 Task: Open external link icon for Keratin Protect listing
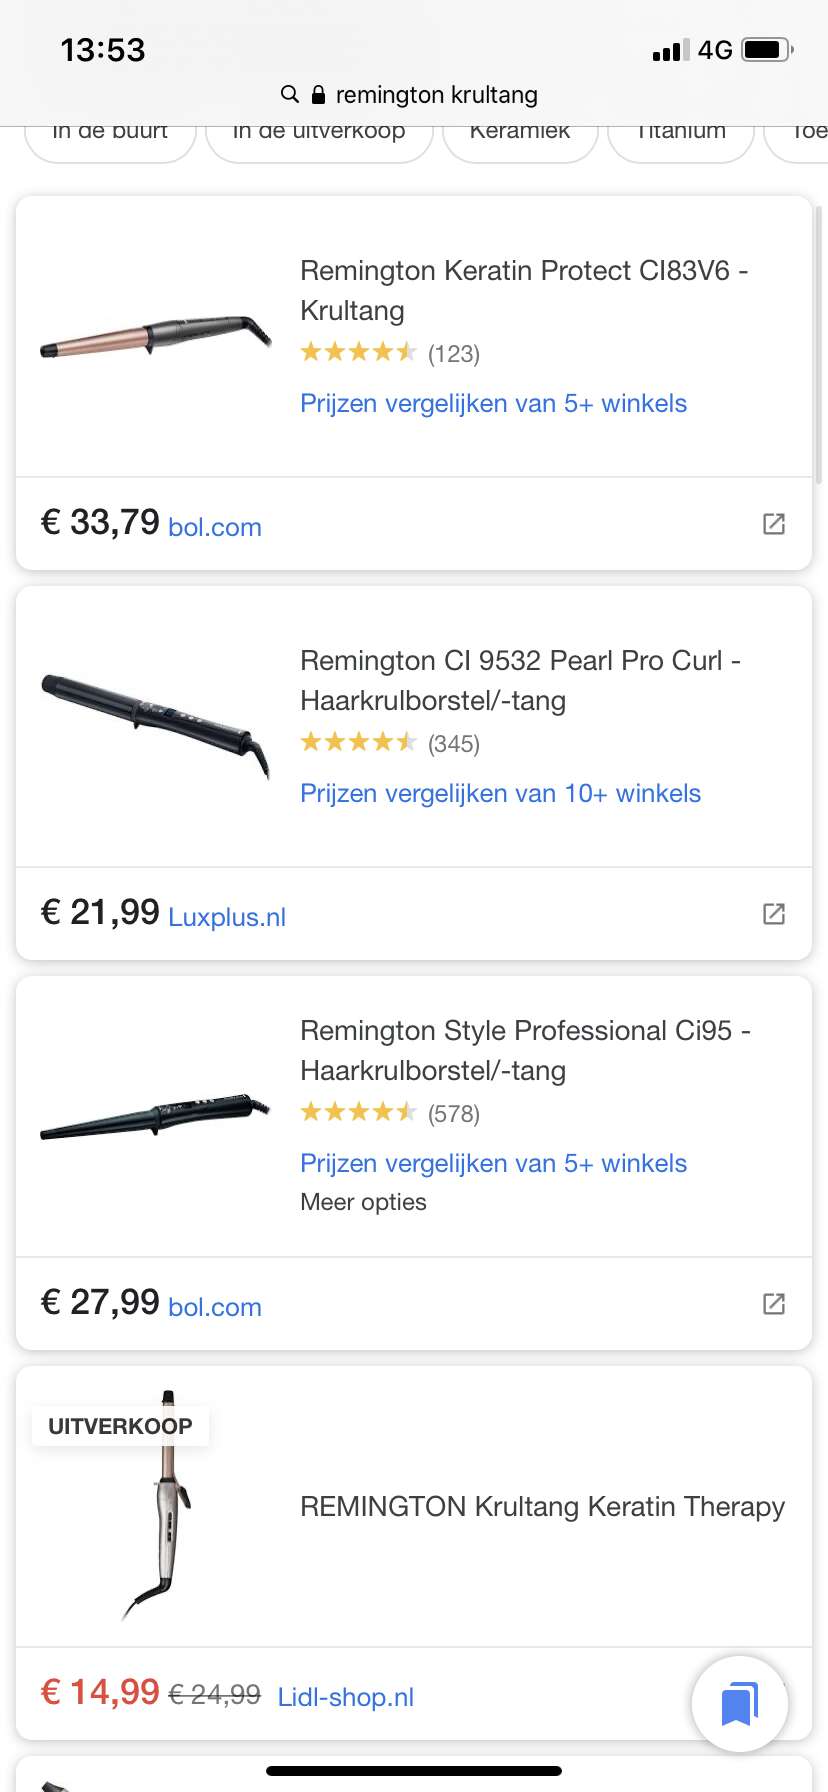pos(774,524)
